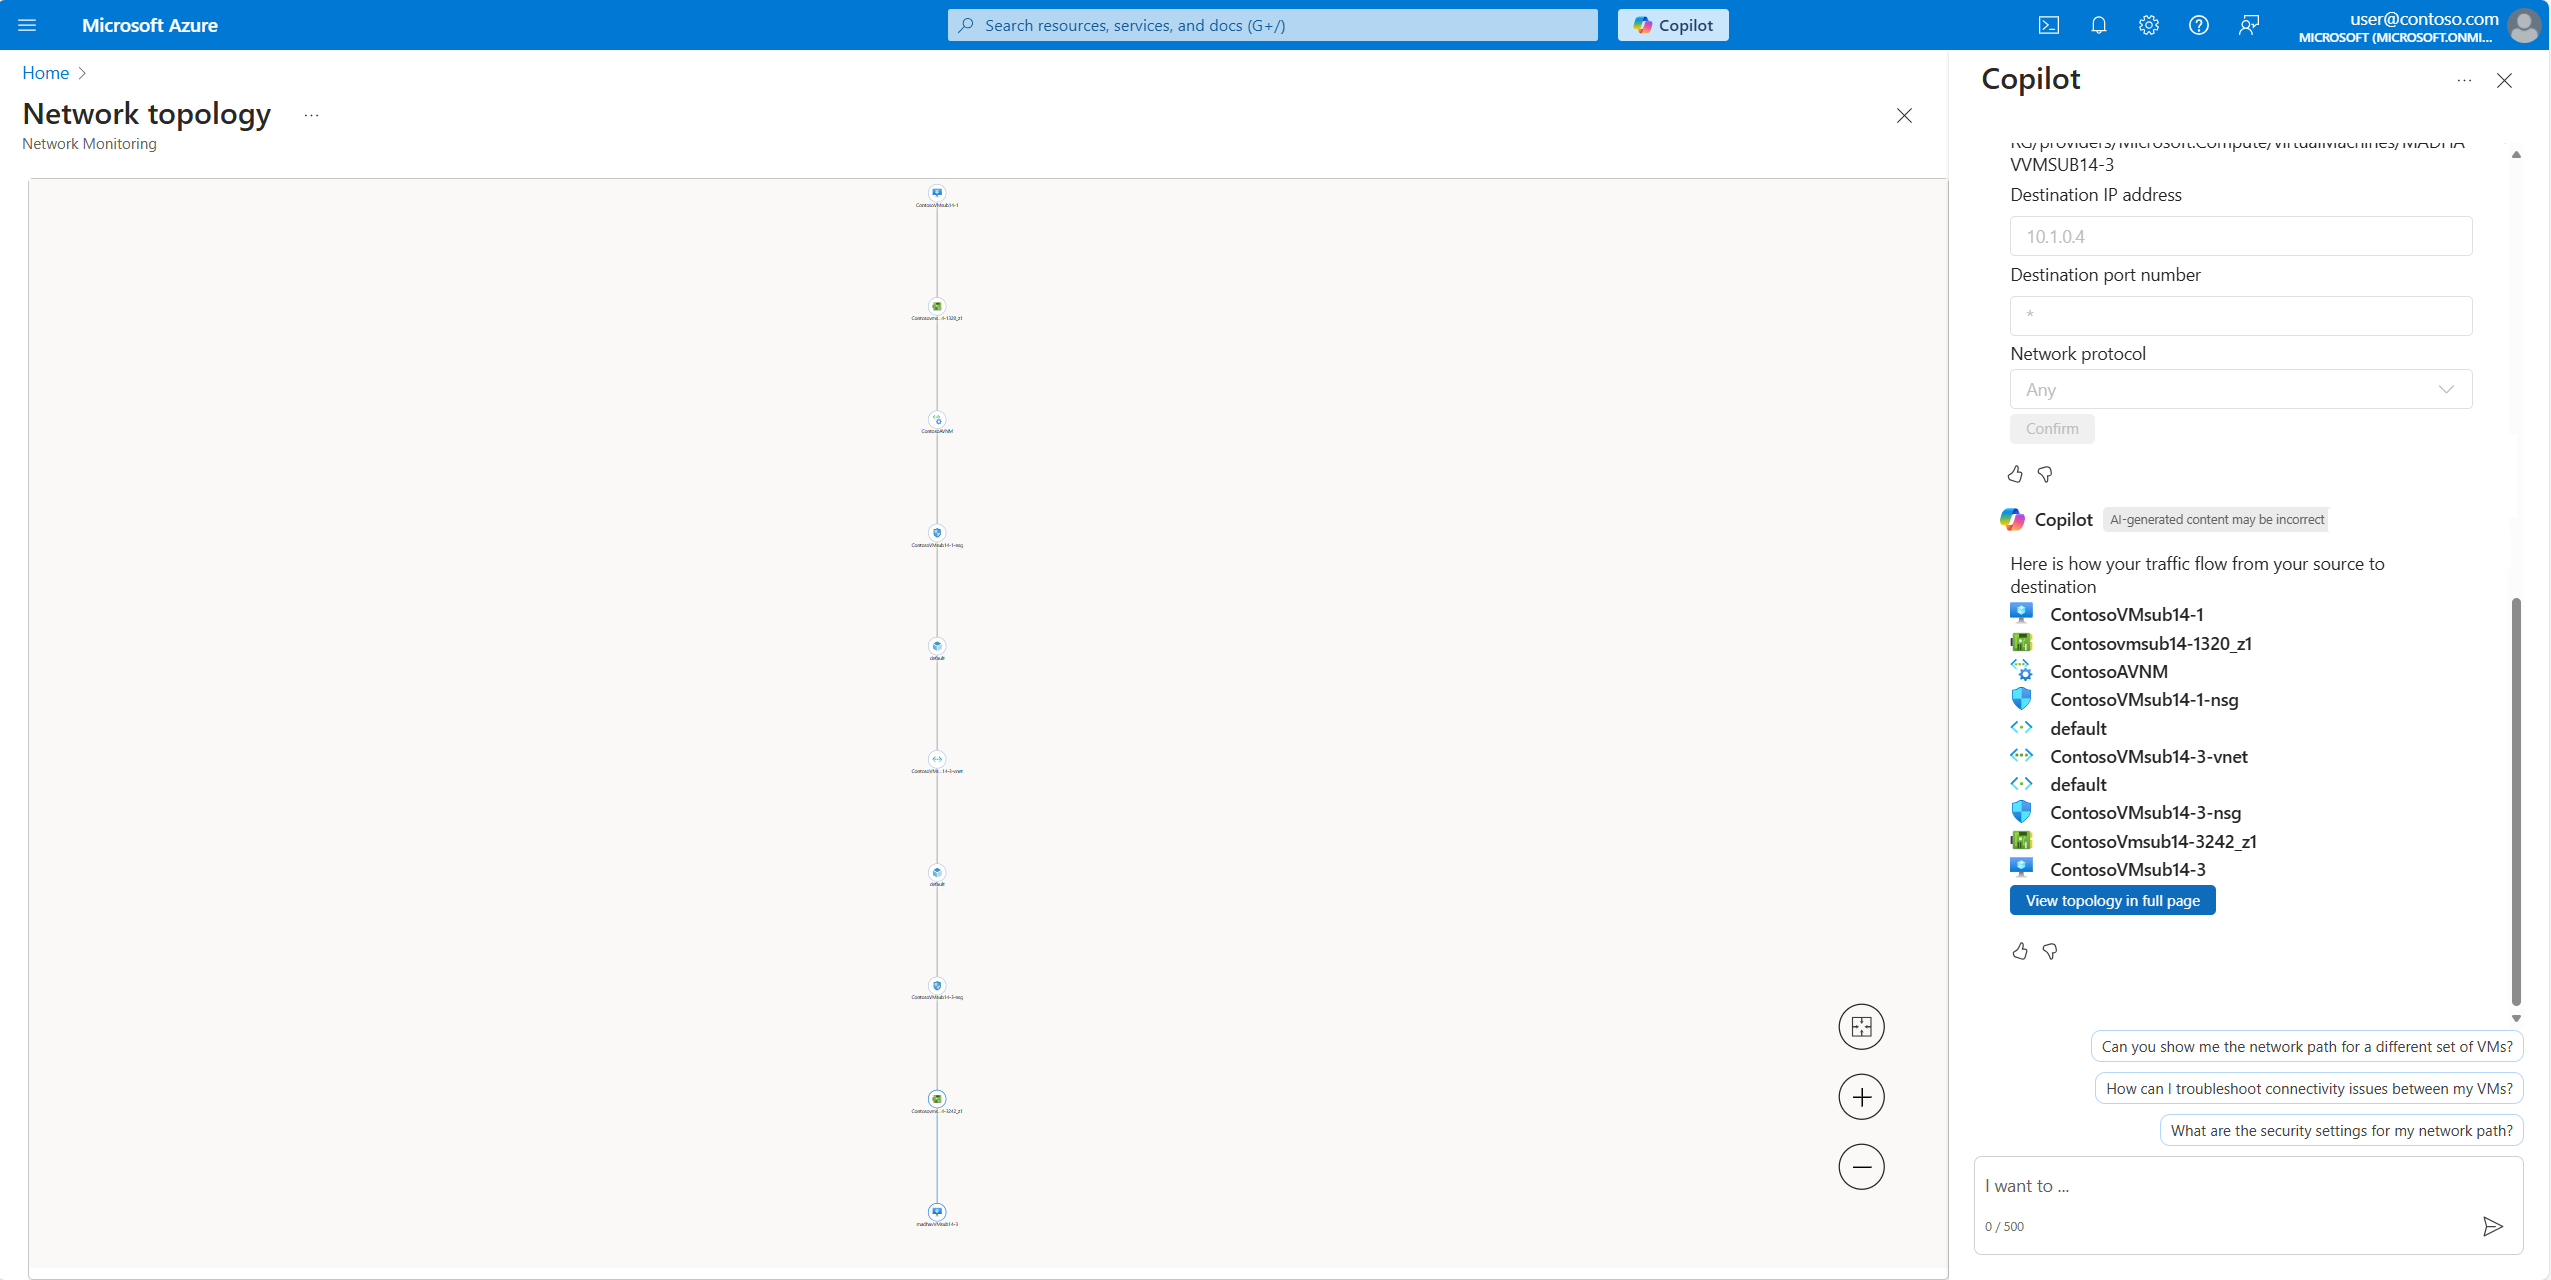The height and width of the screenshot is (1280, 2551).
Task: Open Network topology more options ellipsis
Action: [312, 115]
